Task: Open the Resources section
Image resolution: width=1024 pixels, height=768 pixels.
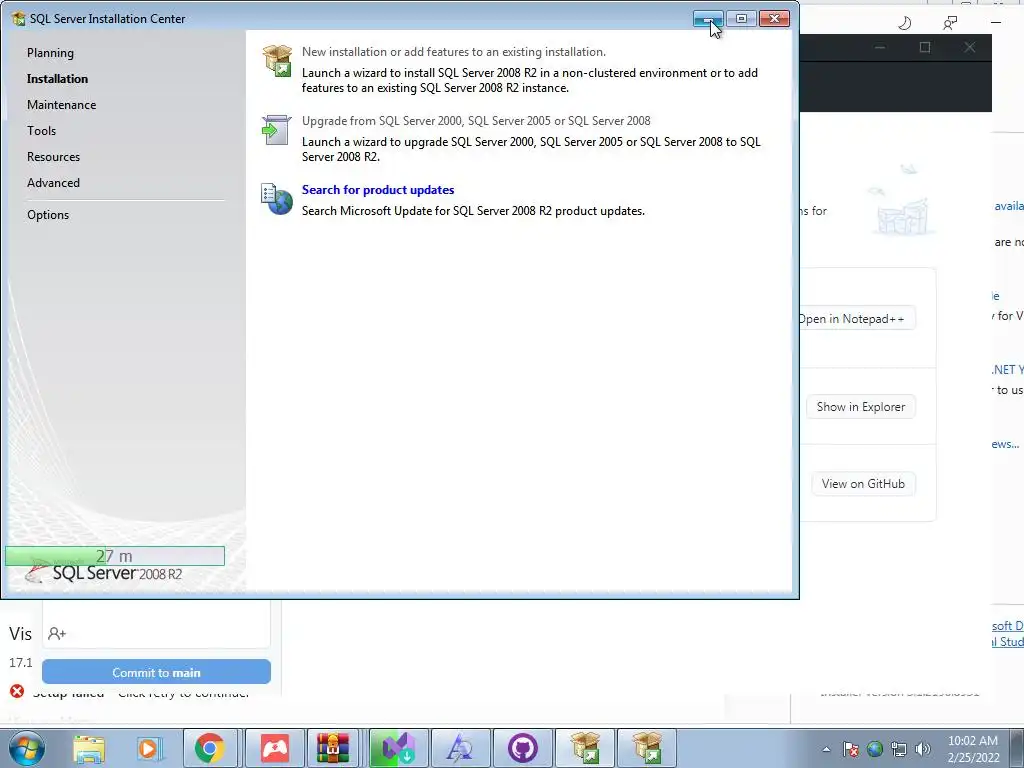Action: point(54,157)
